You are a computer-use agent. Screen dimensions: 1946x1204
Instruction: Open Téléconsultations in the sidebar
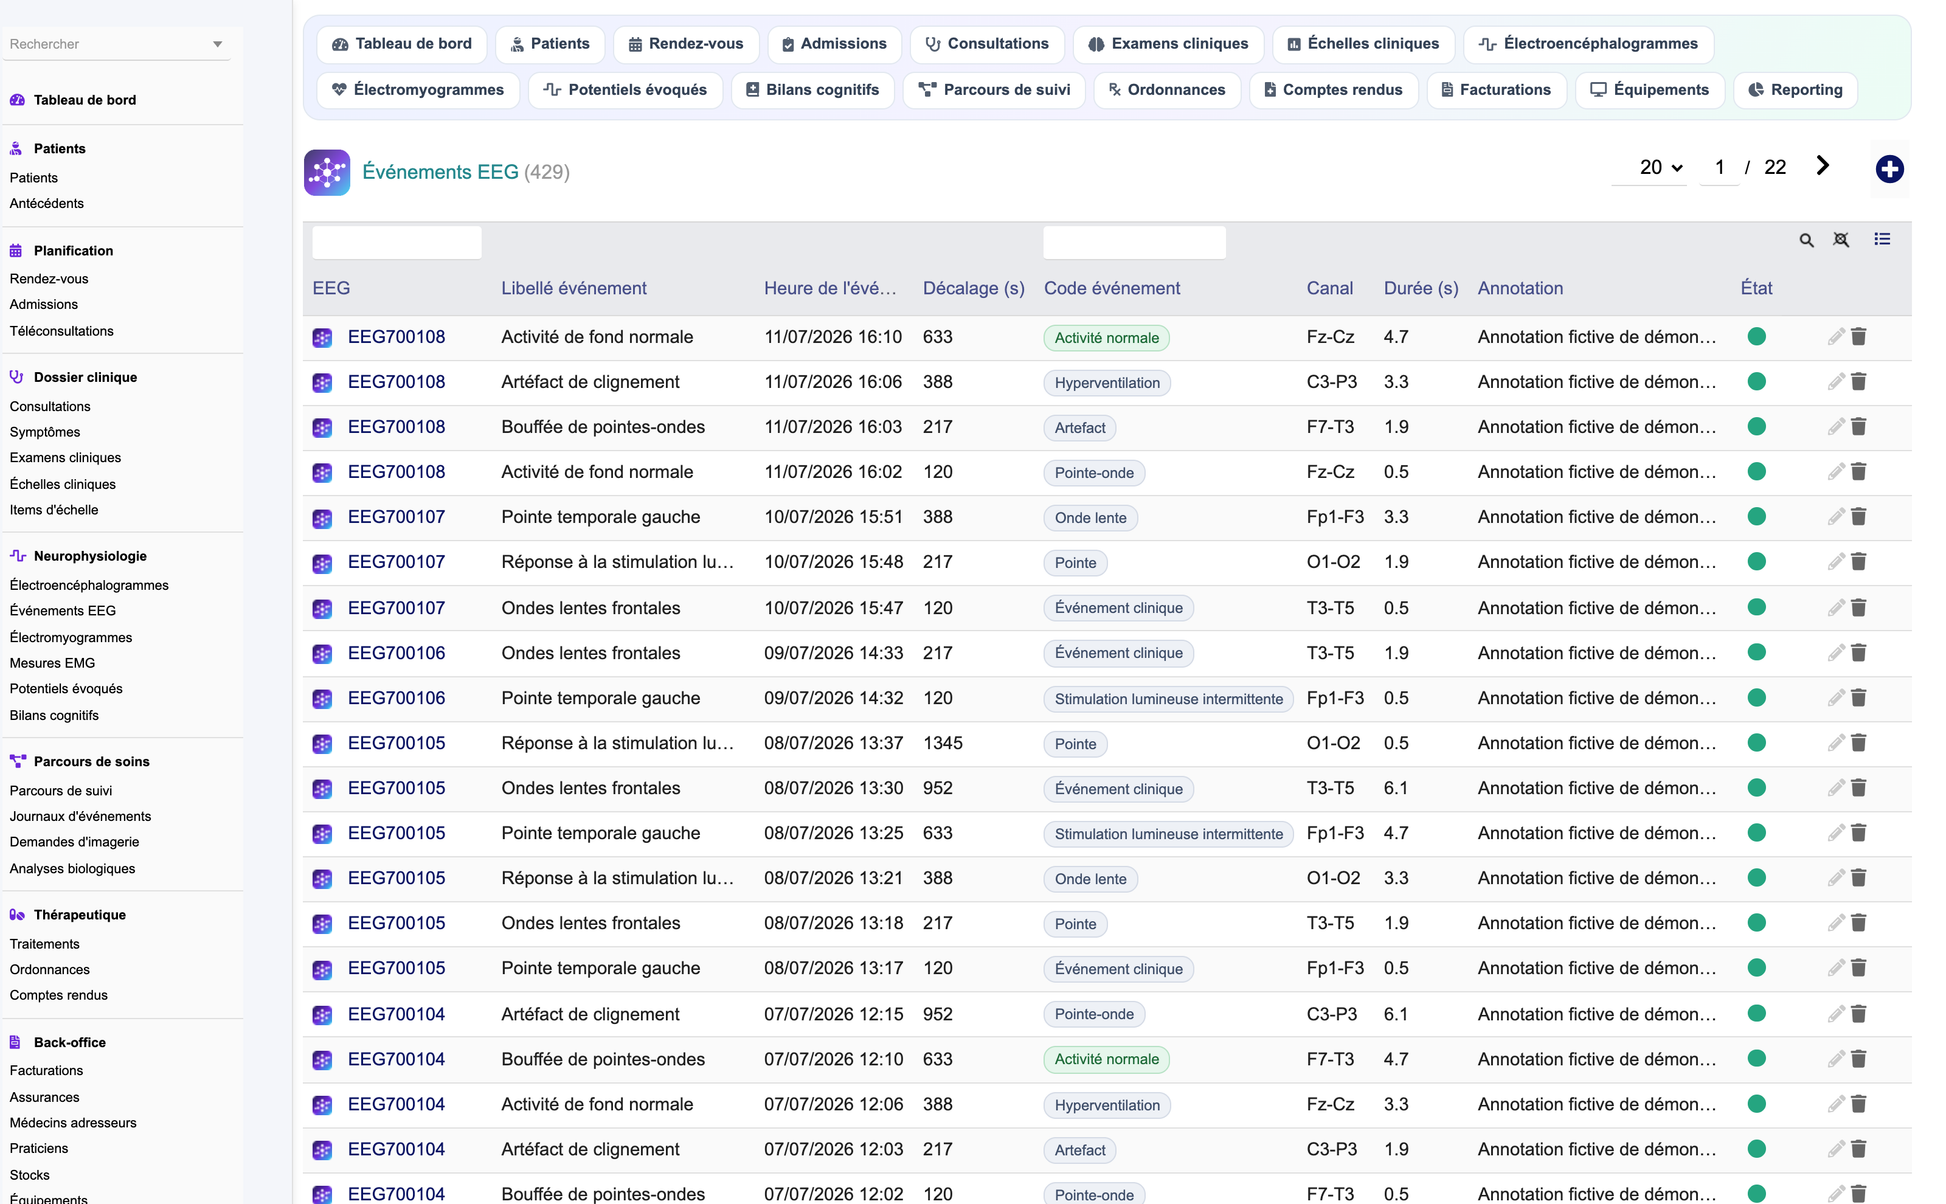[61, 331]
